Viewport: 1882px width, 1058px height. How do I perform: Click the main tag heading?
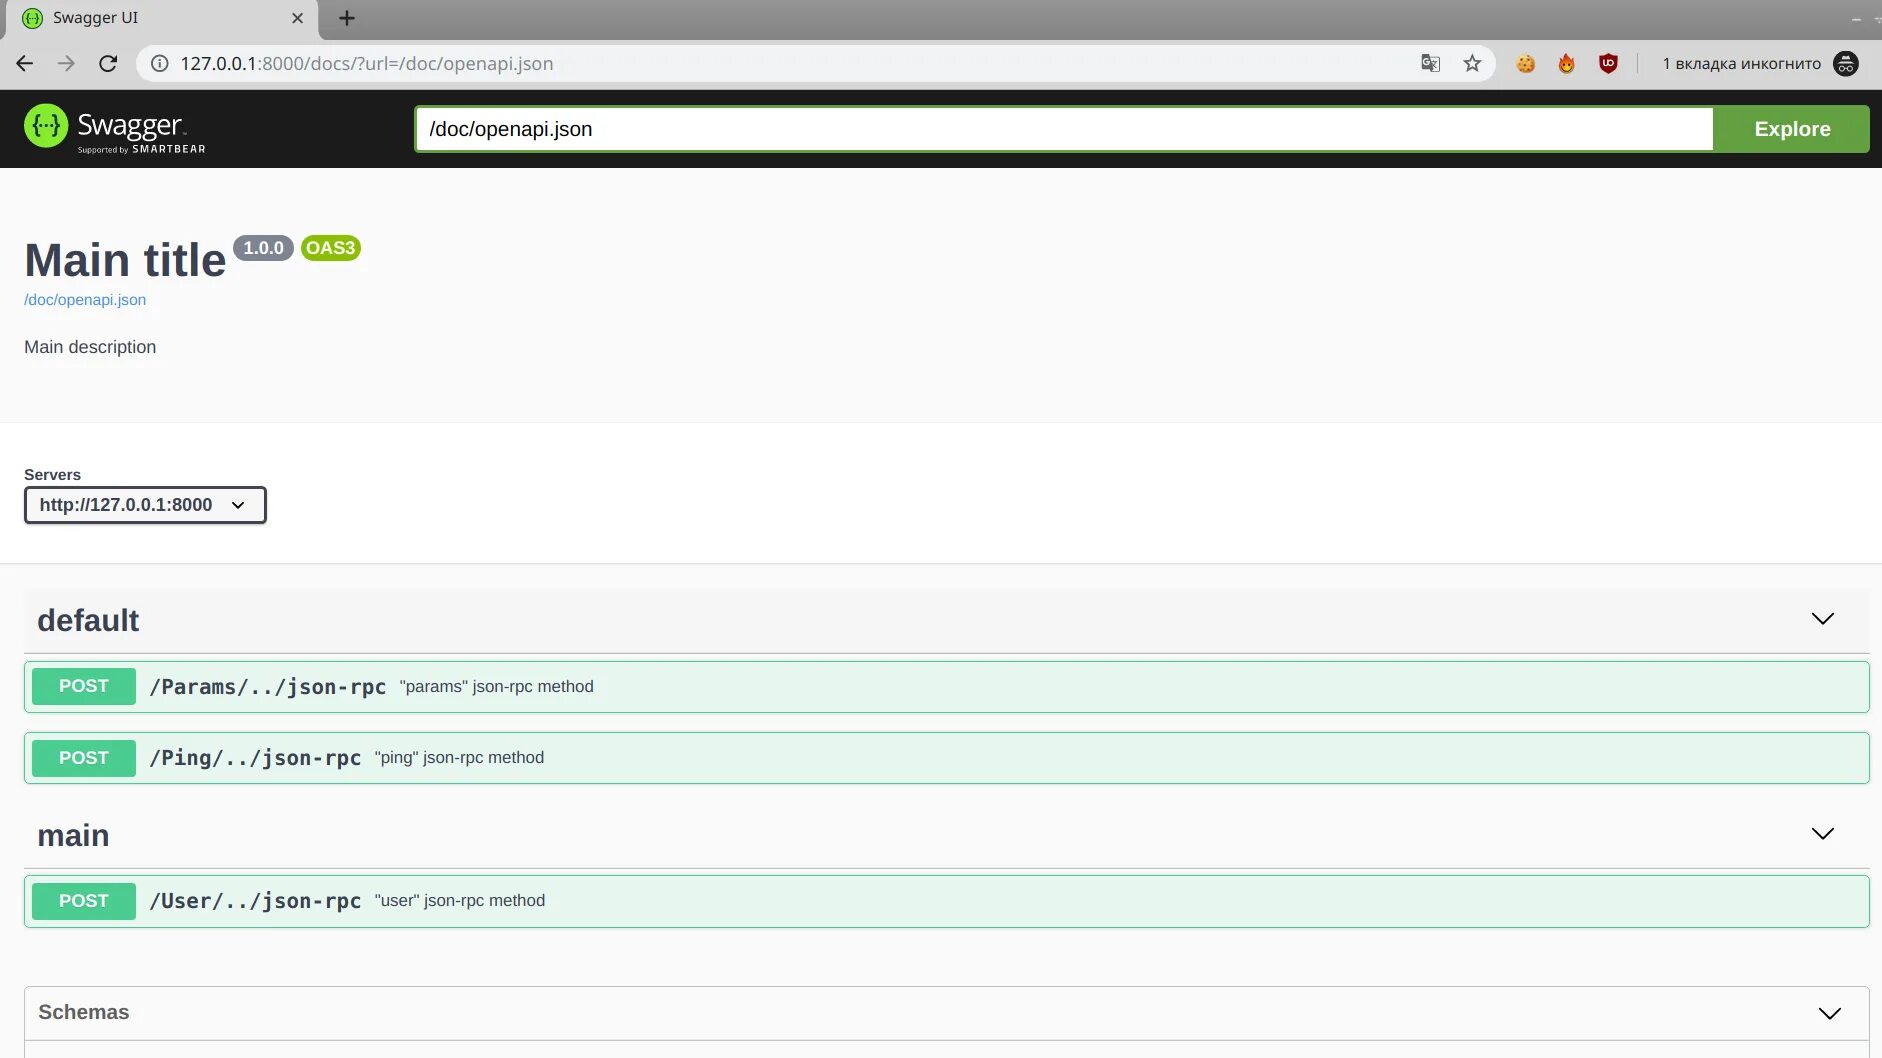coord(73,835)
